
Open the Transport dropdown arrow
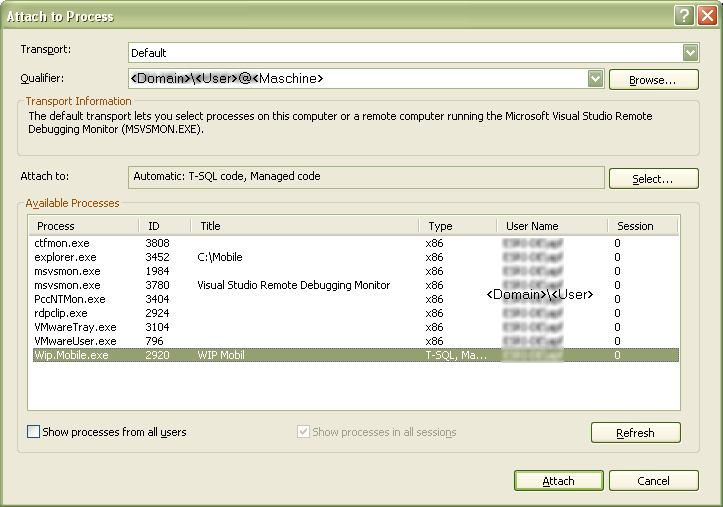tap(690, 53)
